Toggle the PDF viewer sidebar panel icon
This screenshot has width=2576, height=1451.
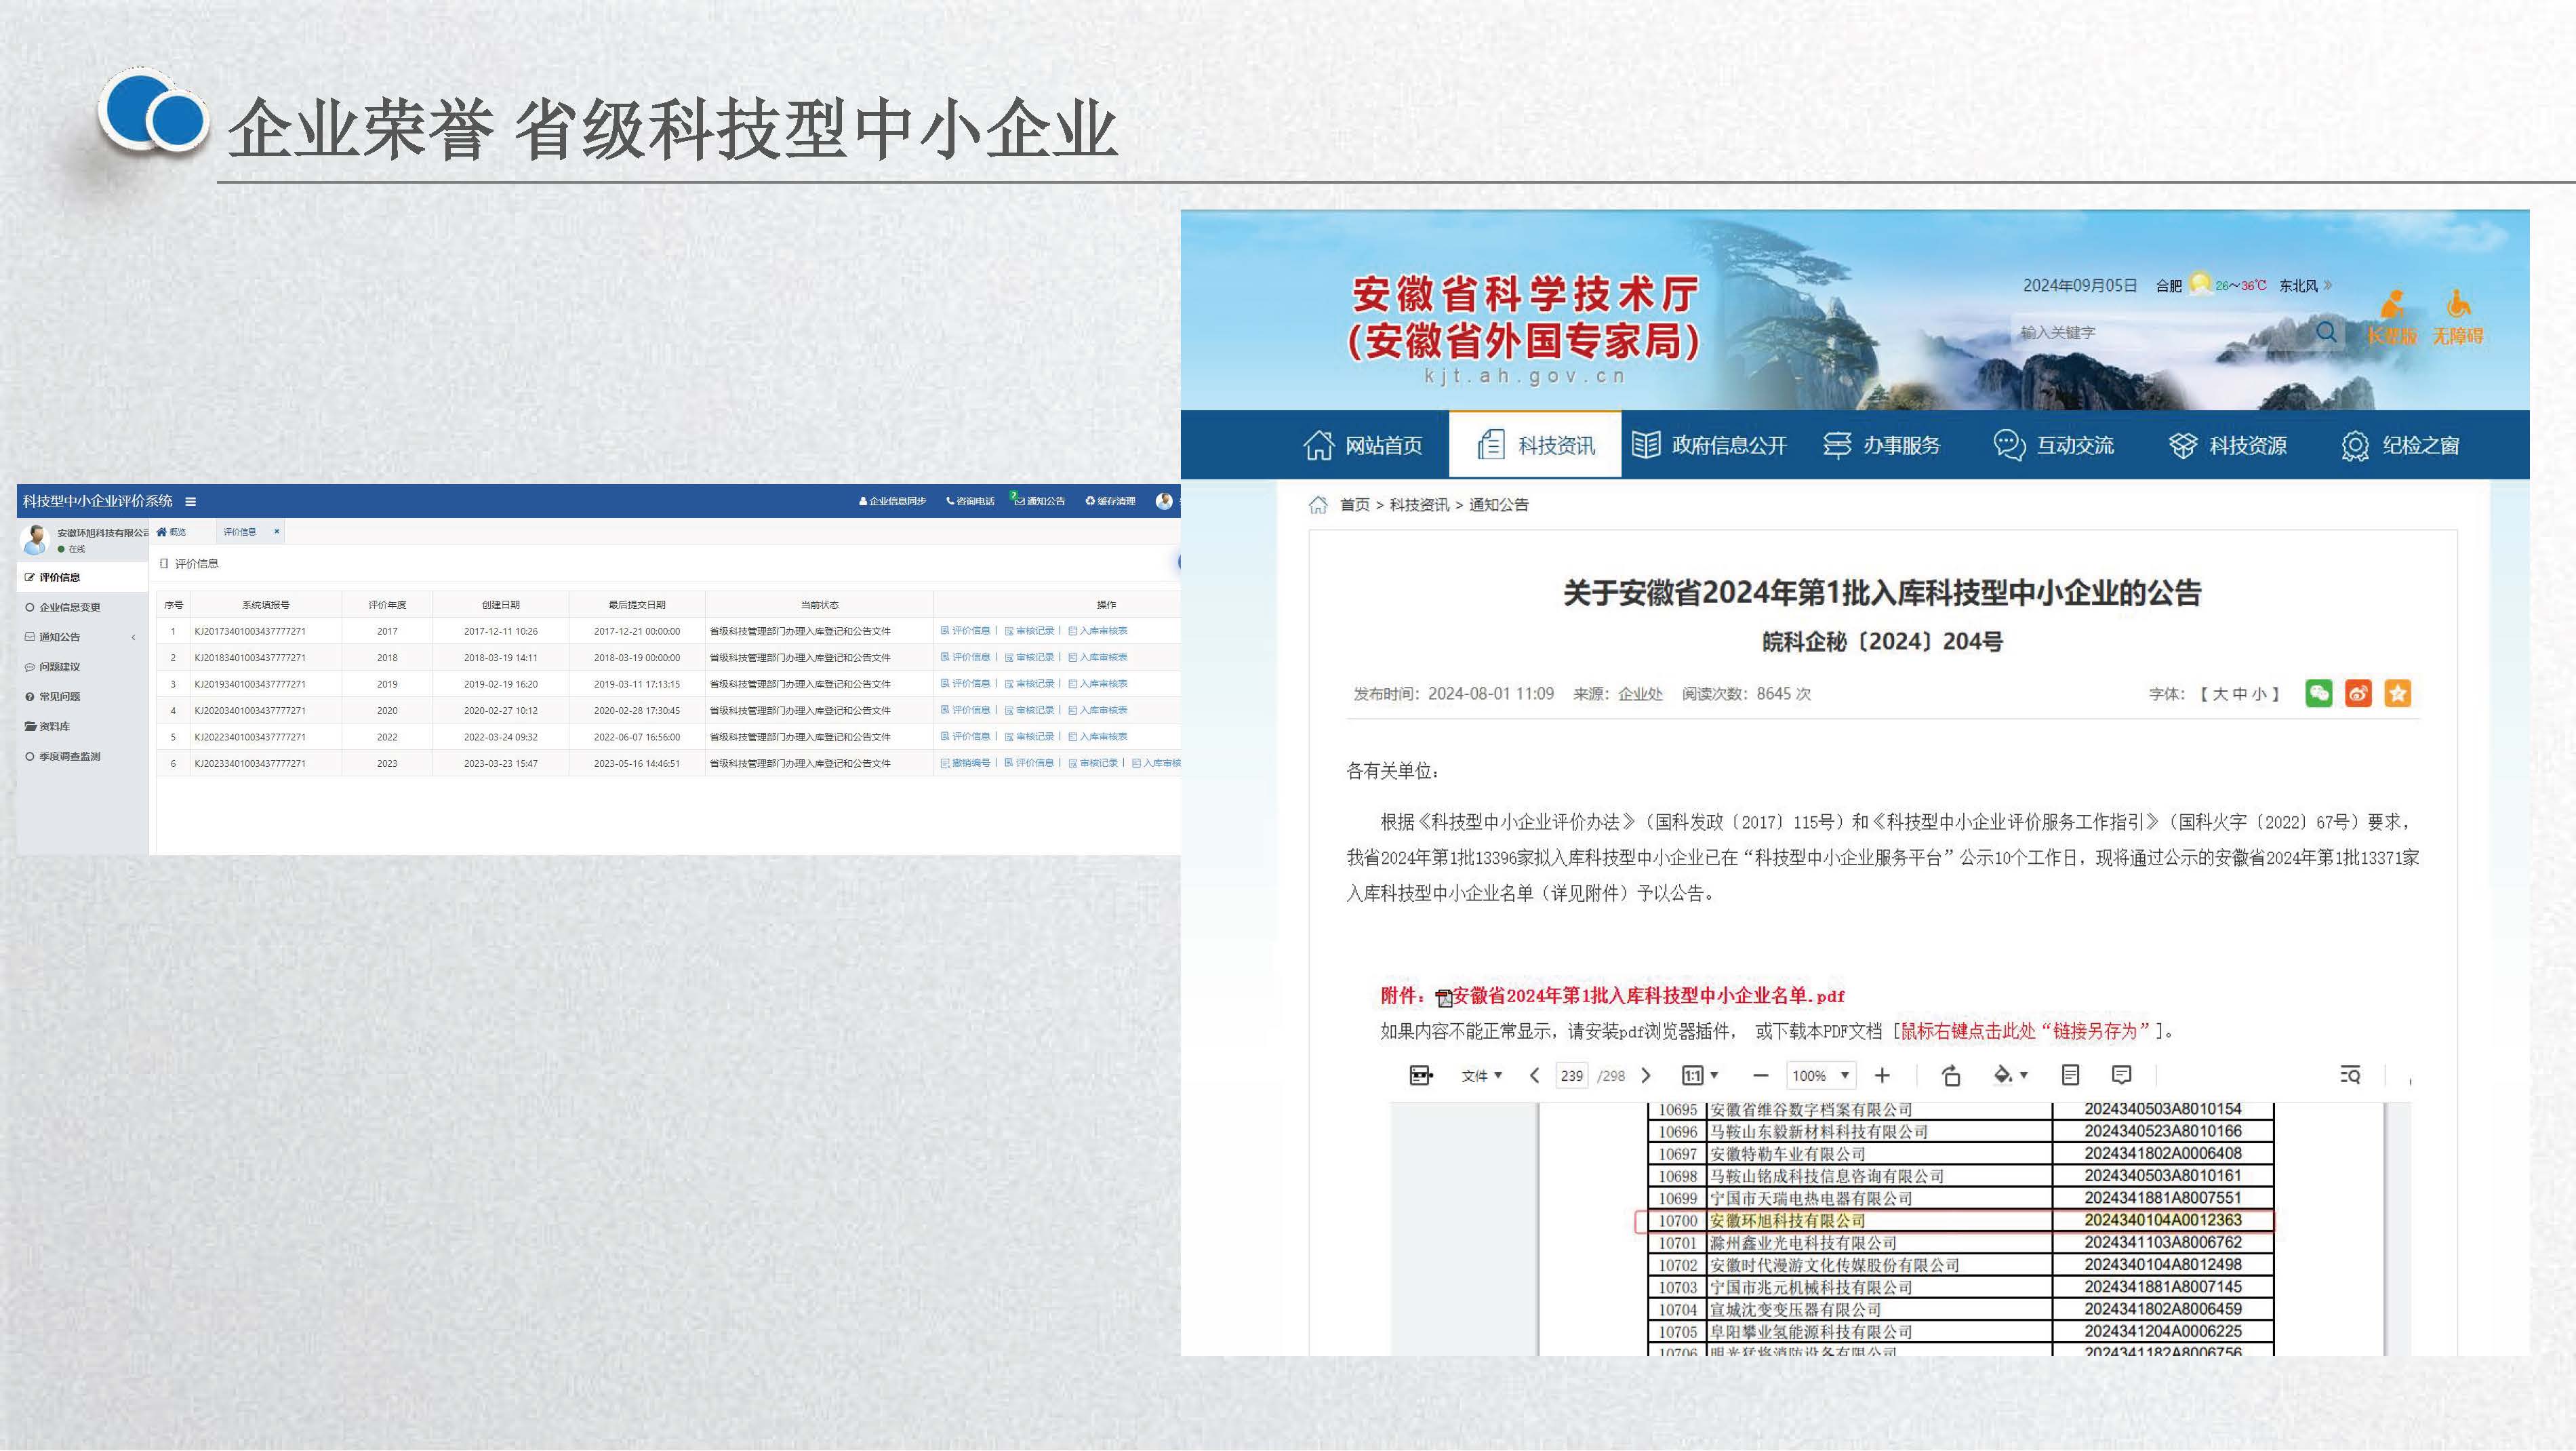point(1421,1076)
